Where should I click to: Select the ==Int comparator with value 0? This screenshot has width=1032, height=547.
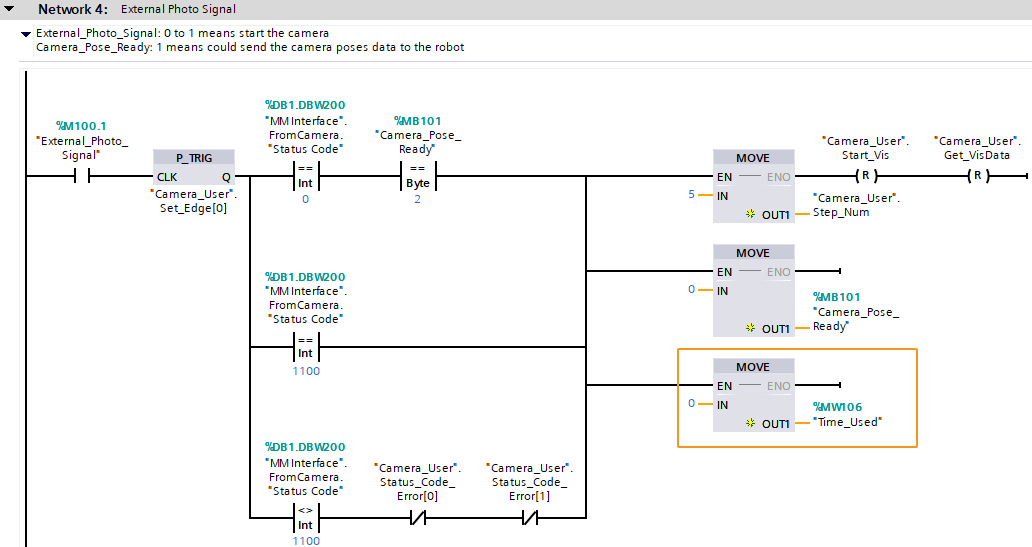(x=305, y=177)
